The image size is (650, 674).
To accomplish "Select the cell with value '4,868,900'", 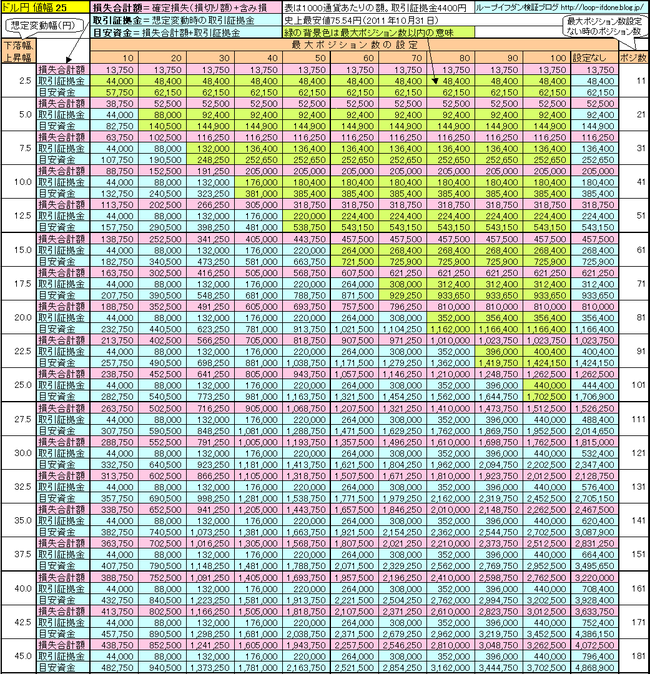I will click(595, 668).
